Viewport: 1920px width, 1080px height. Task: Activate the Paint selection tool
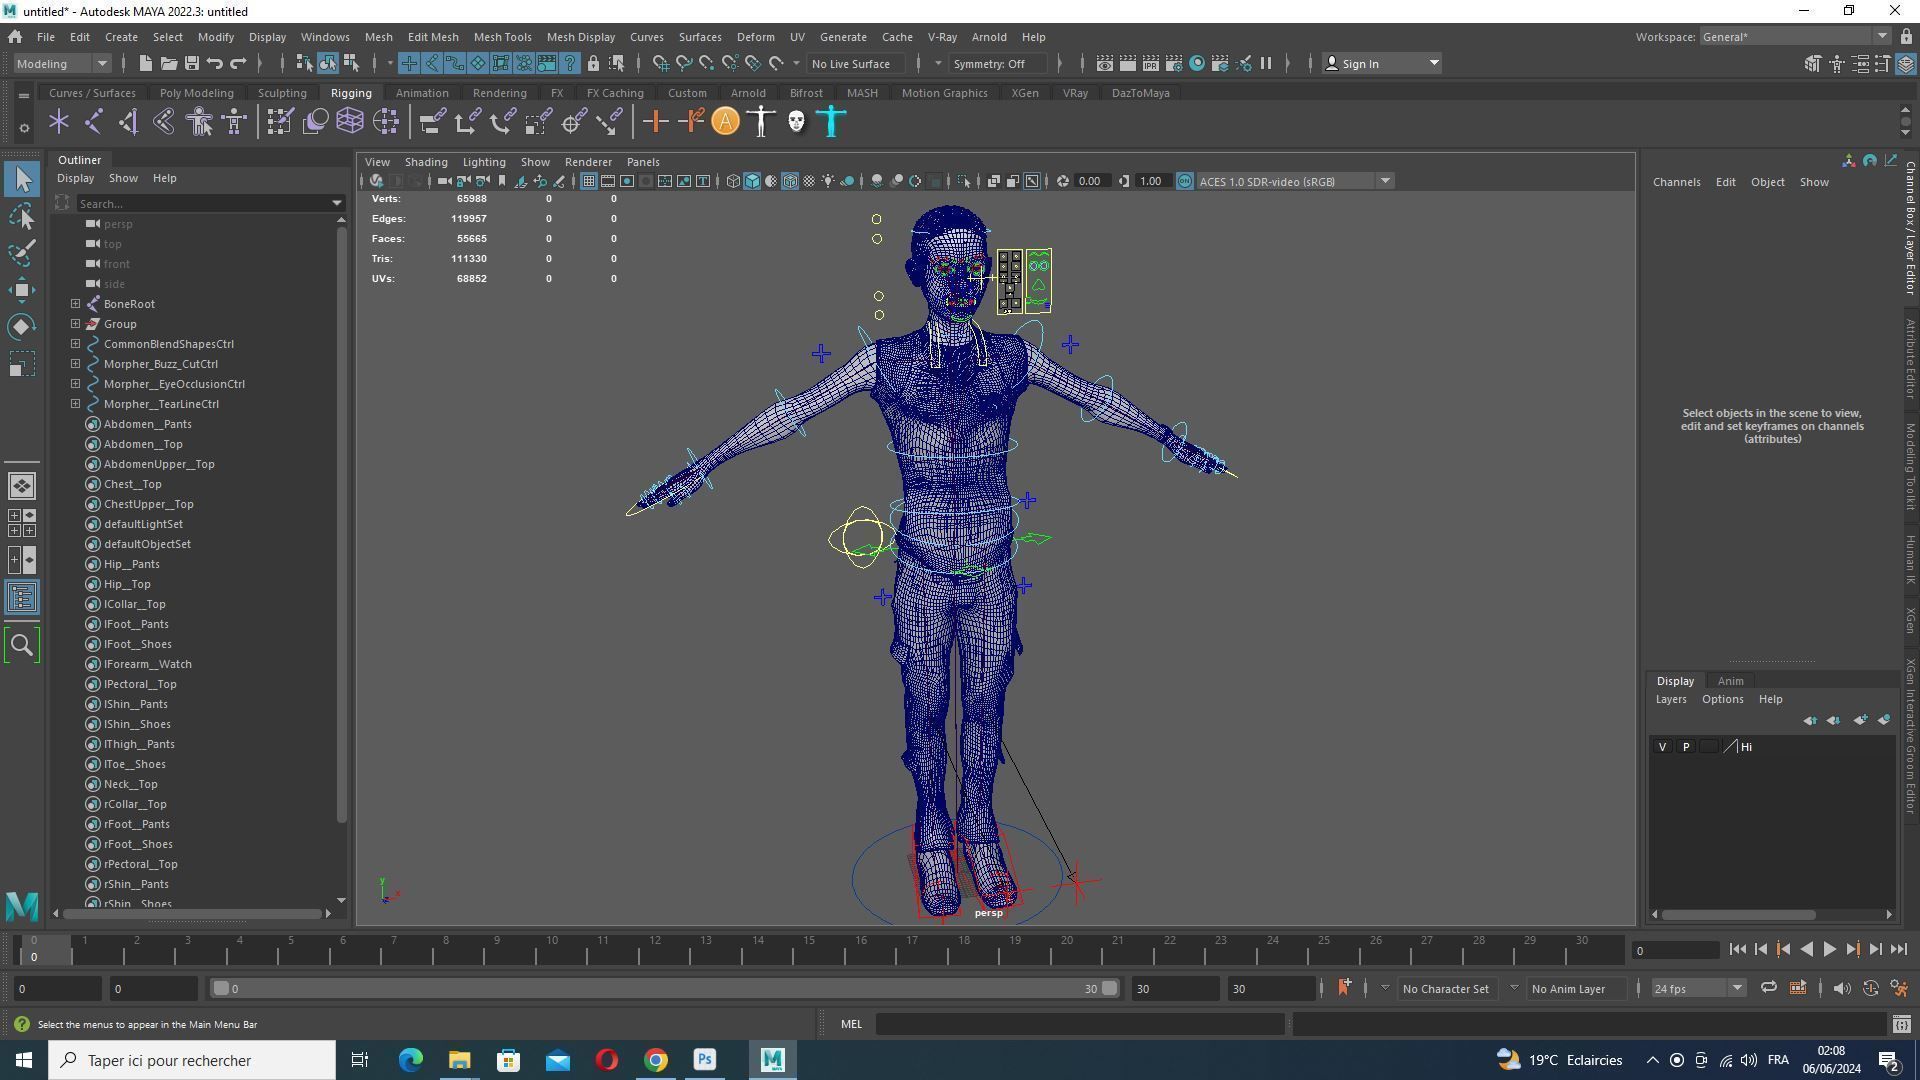tap(22, 253)
